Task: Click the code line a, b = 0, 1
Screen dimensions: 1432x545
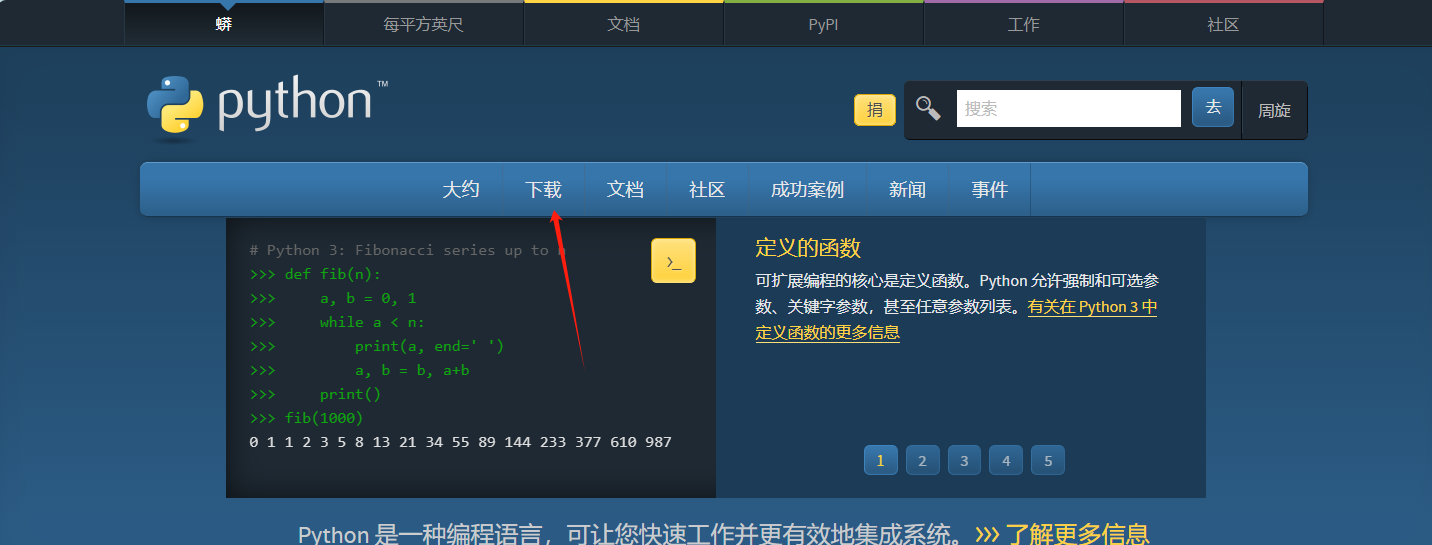Action: [334, 298]
